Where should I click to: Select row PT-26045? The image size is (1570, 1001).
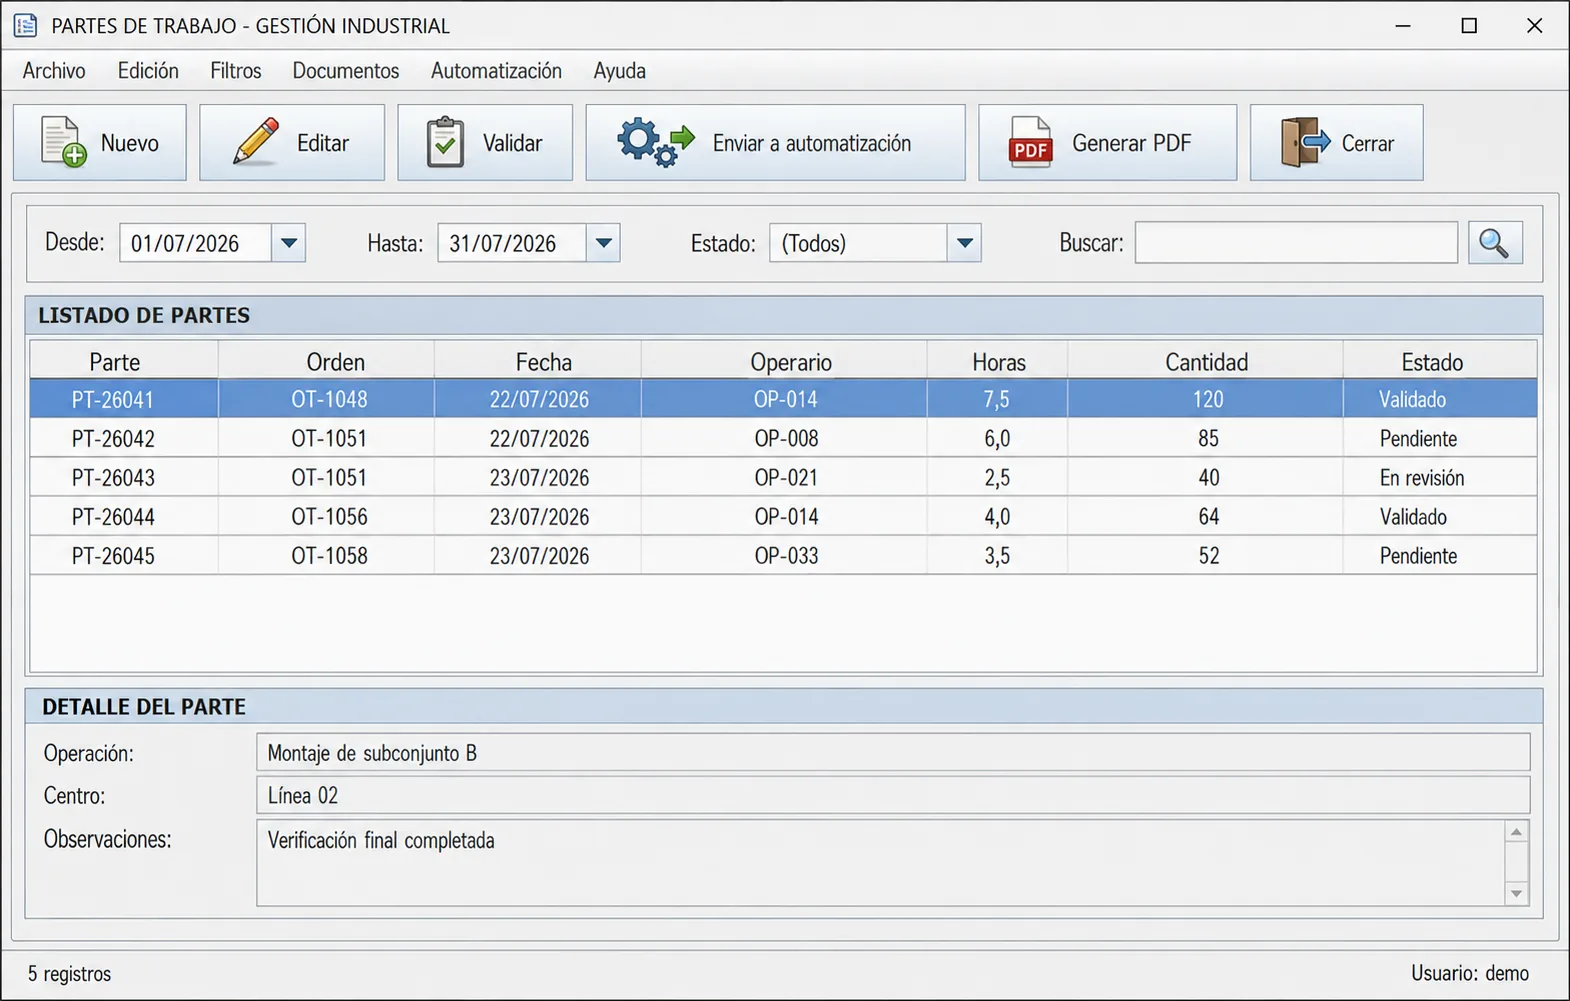click(x=783, y=555)
